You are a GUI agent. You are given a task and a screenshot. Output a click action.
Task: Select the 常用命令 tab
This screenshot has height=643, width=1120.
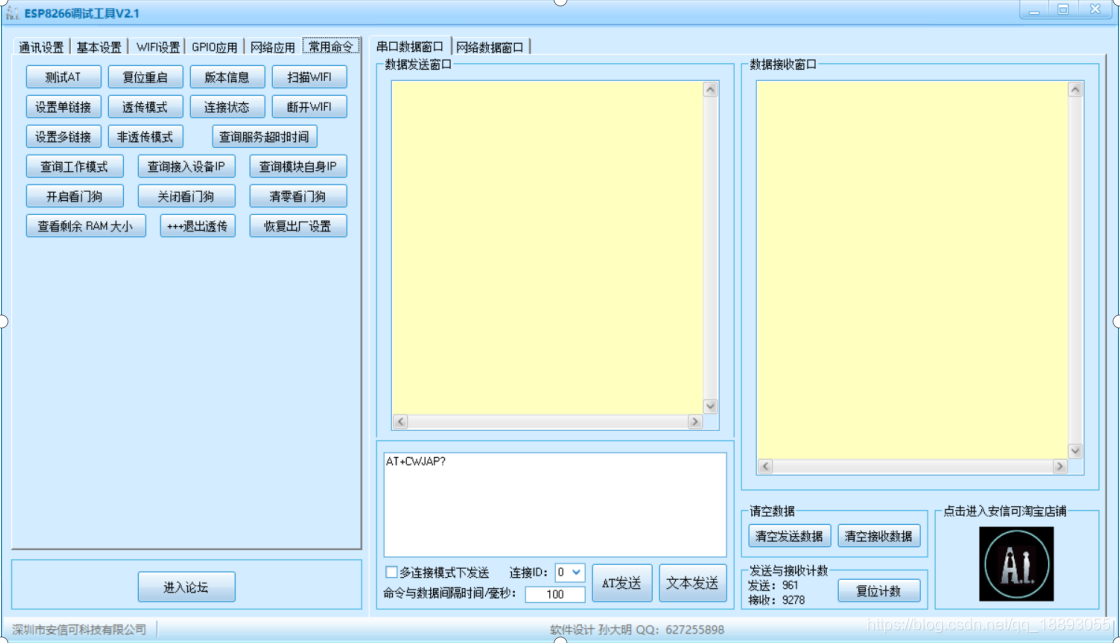click(331, 46)
